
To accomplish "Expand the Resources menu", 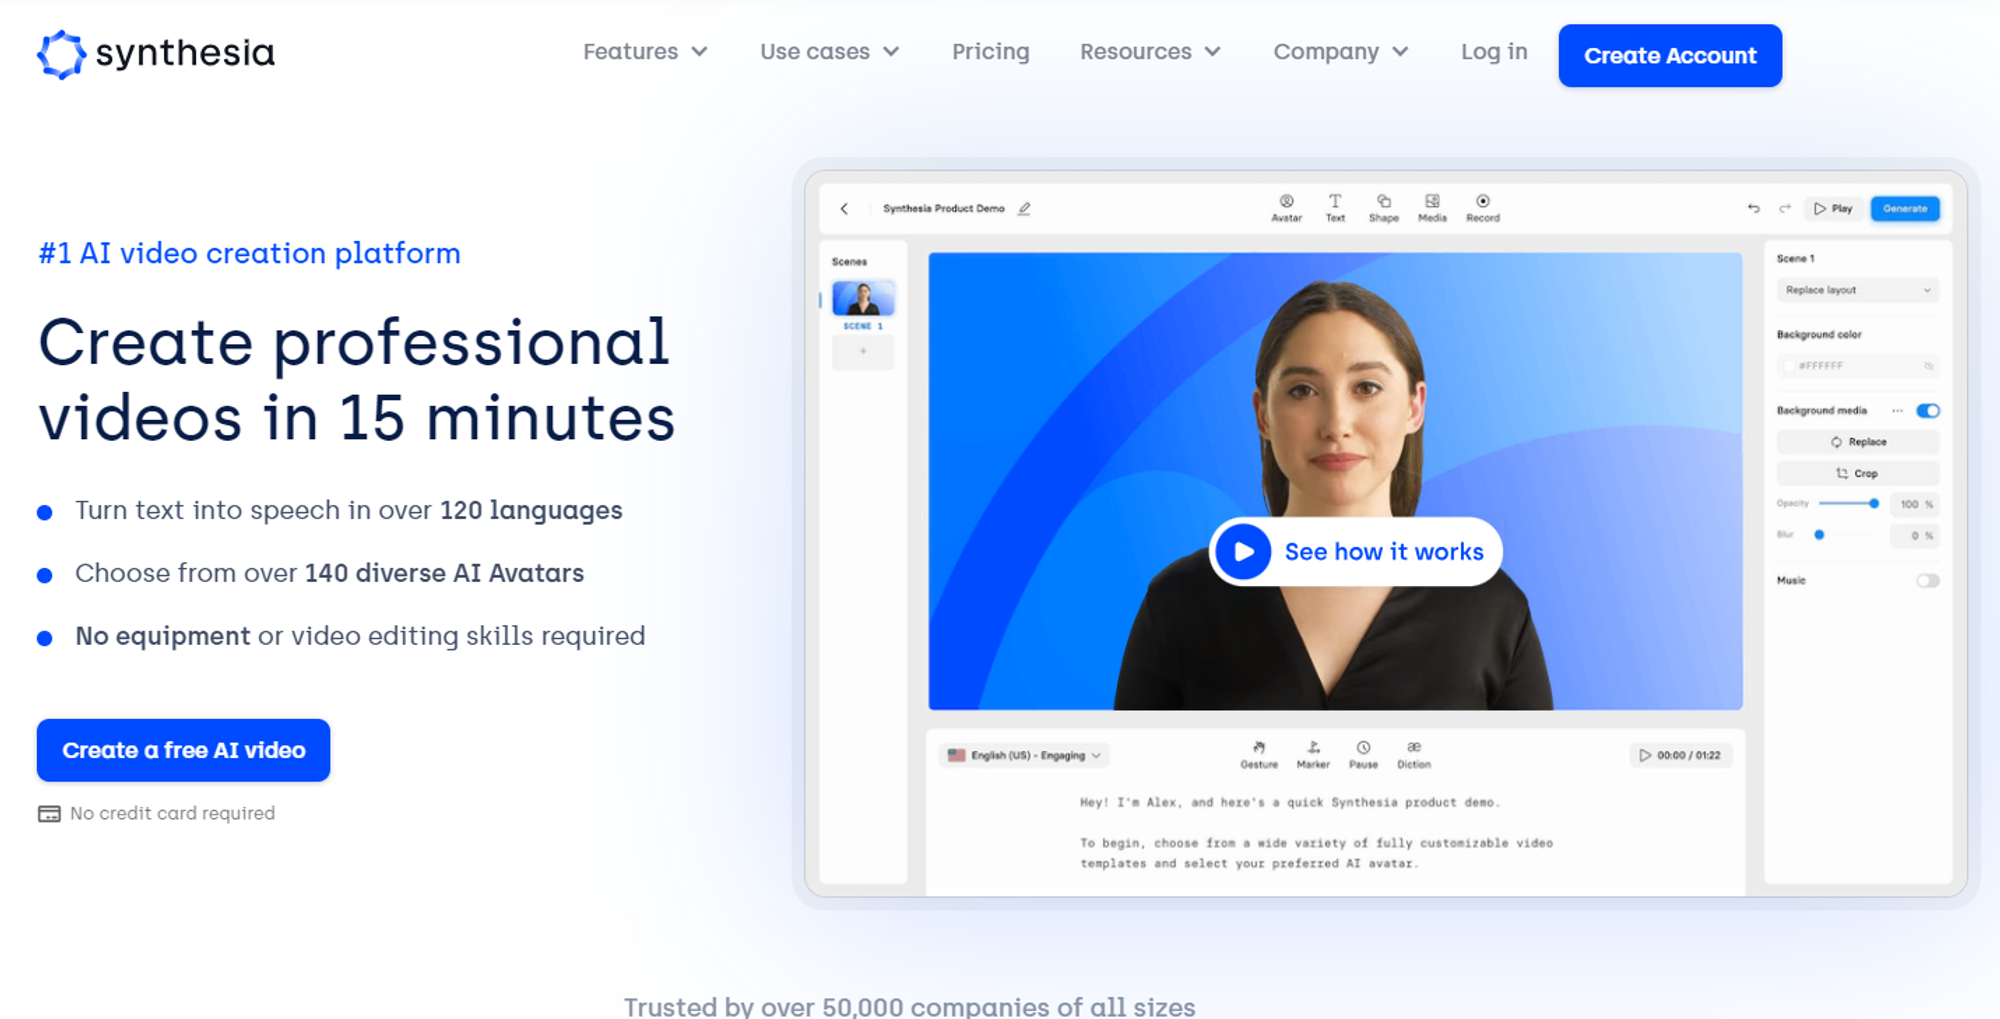I will (x=1150, y=52).
